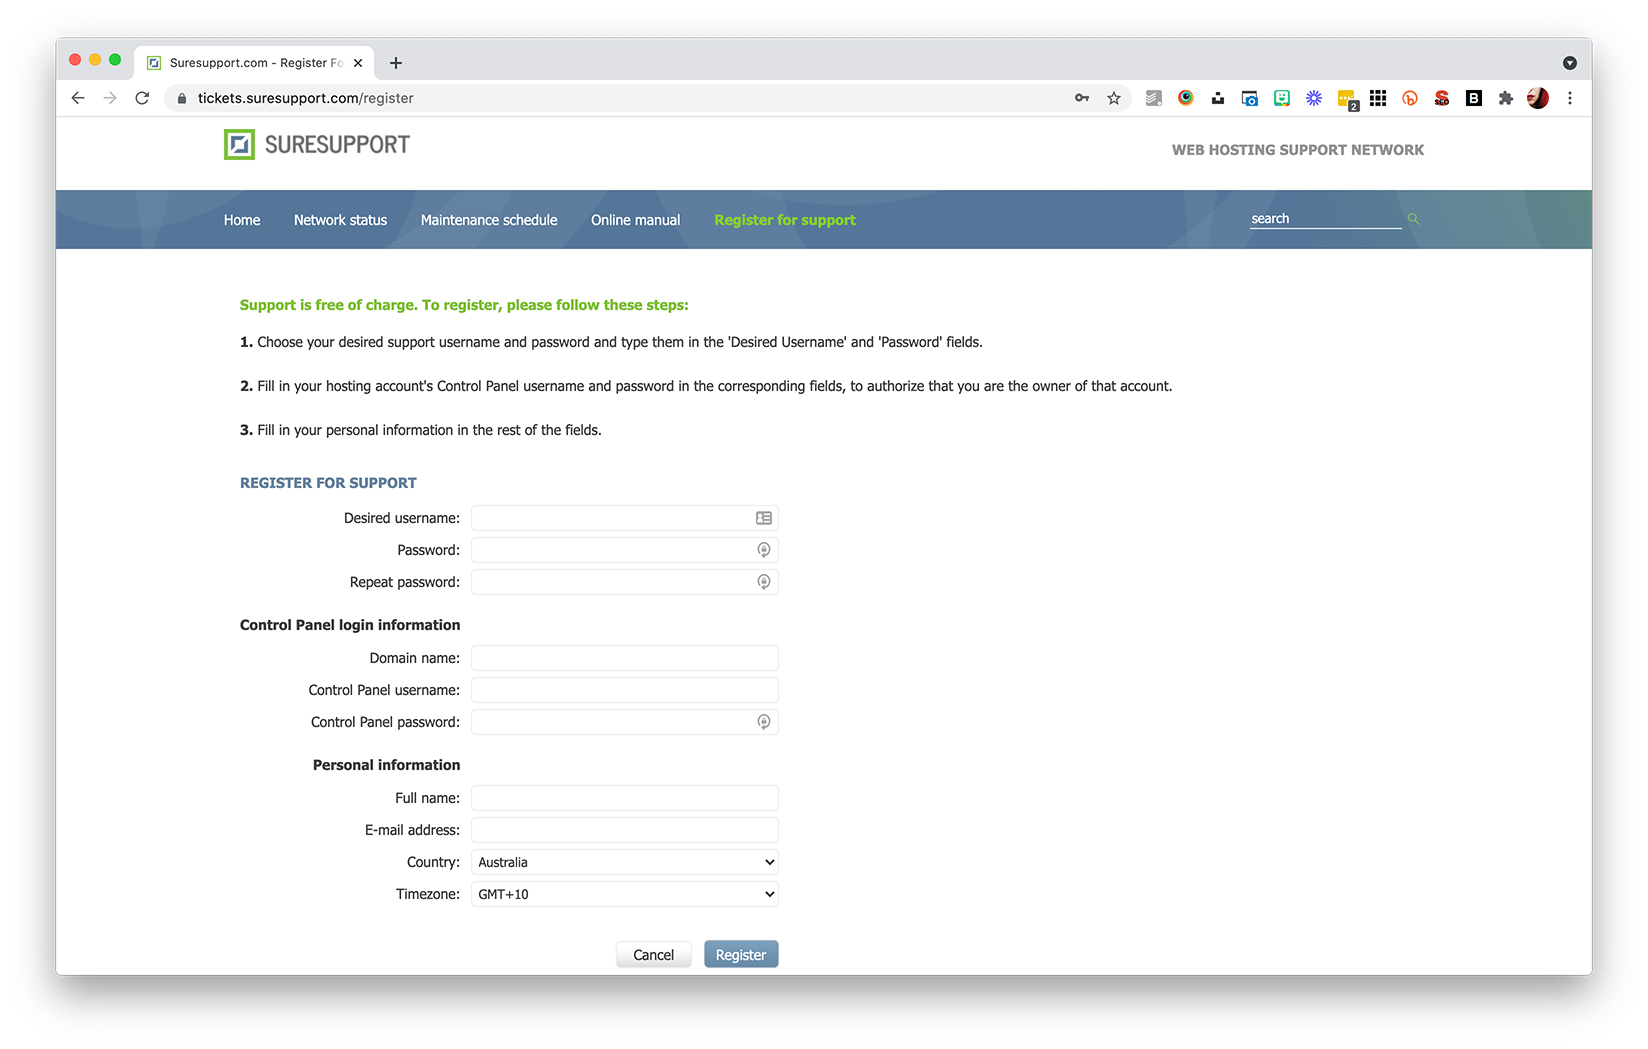Go to Network status page
Screen dimensions: 1648x1049
click(340, 220)
